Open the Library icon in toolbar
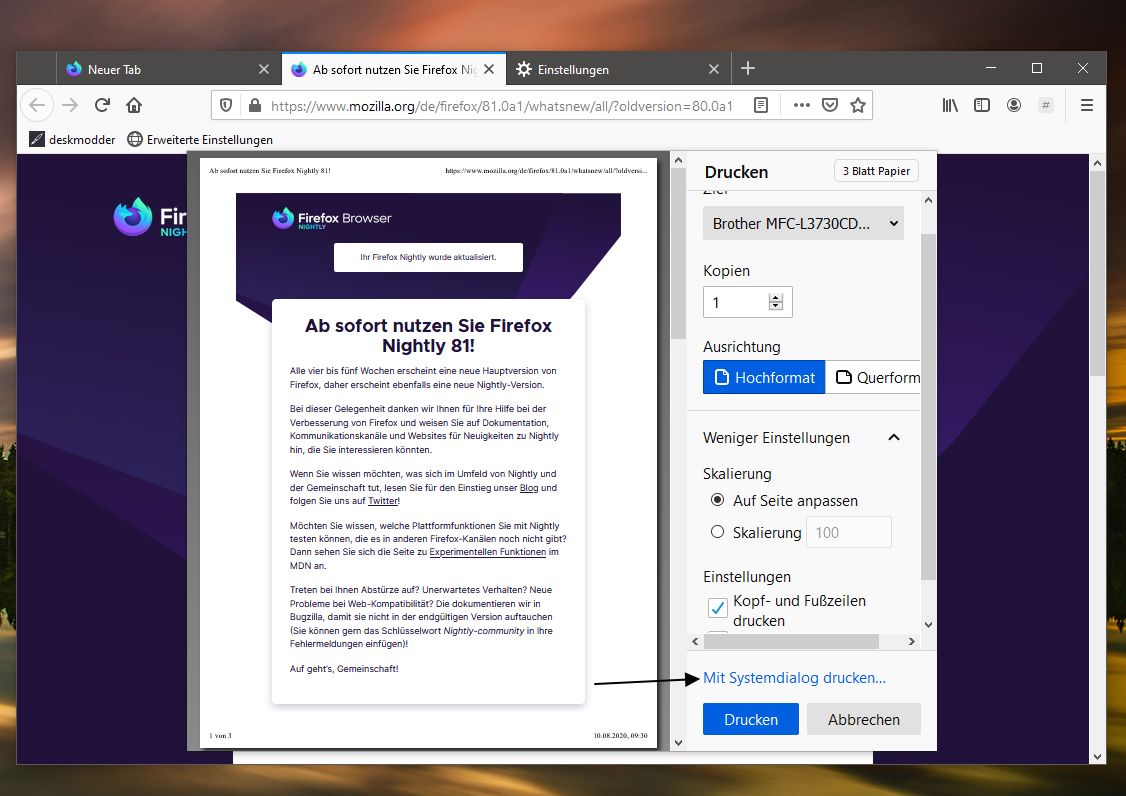This screenshot has width=1126, height=796. [950, 106]
